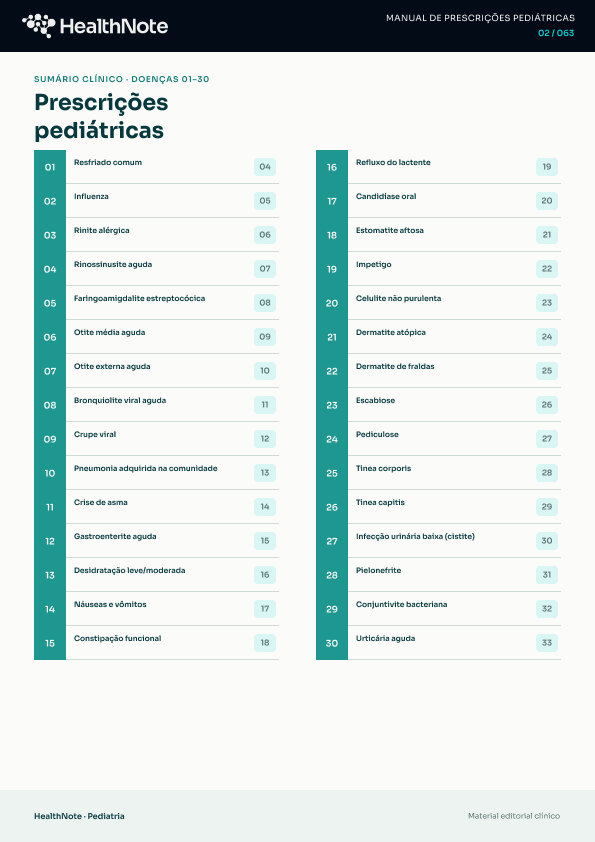The height and width of the screenshot is (842, 595).
Task: Click page badge 12 for Crupe viral
Action: tap(265, 439)
